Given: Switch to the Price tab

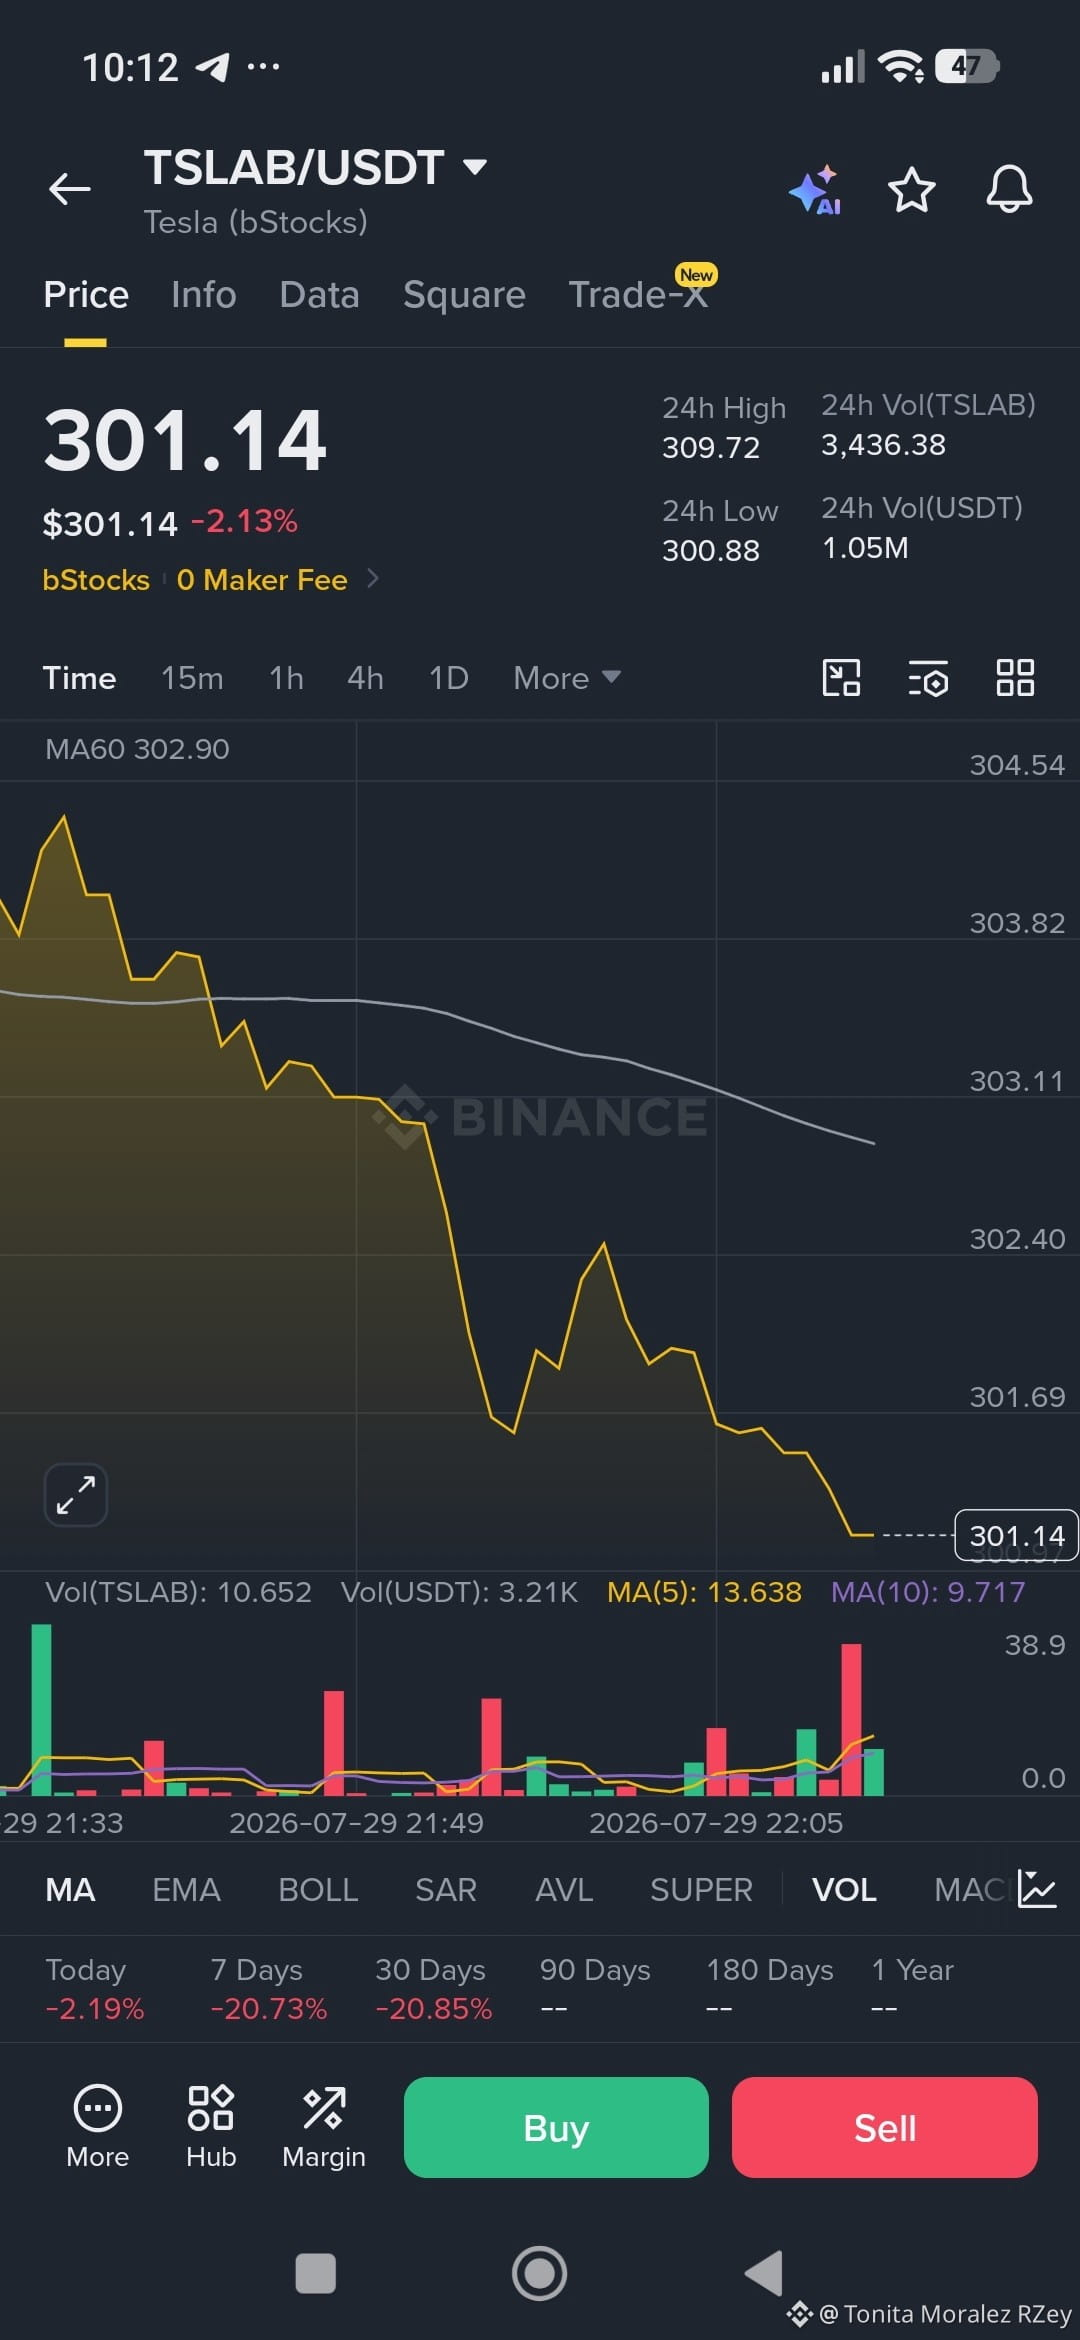Looking at the screenshot, I should pyautogui.click(x=86, y=295).
